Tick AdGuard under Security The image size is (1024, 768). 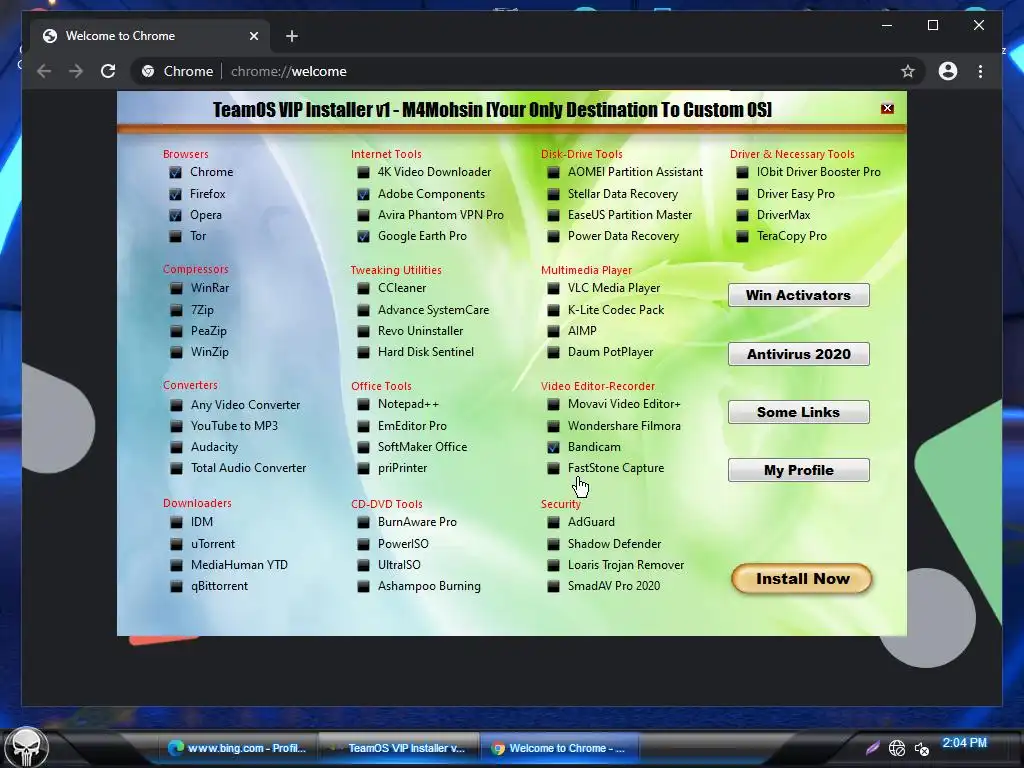553,522
